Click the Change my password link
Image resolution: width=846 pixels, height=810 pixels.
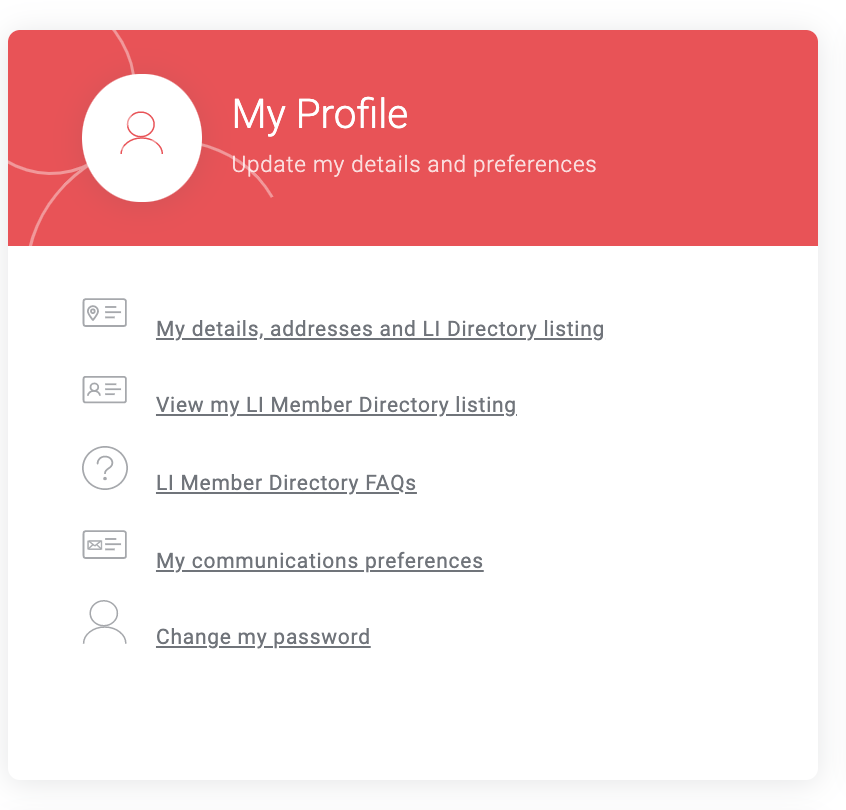pyautogui.click(x=263, y=637)
